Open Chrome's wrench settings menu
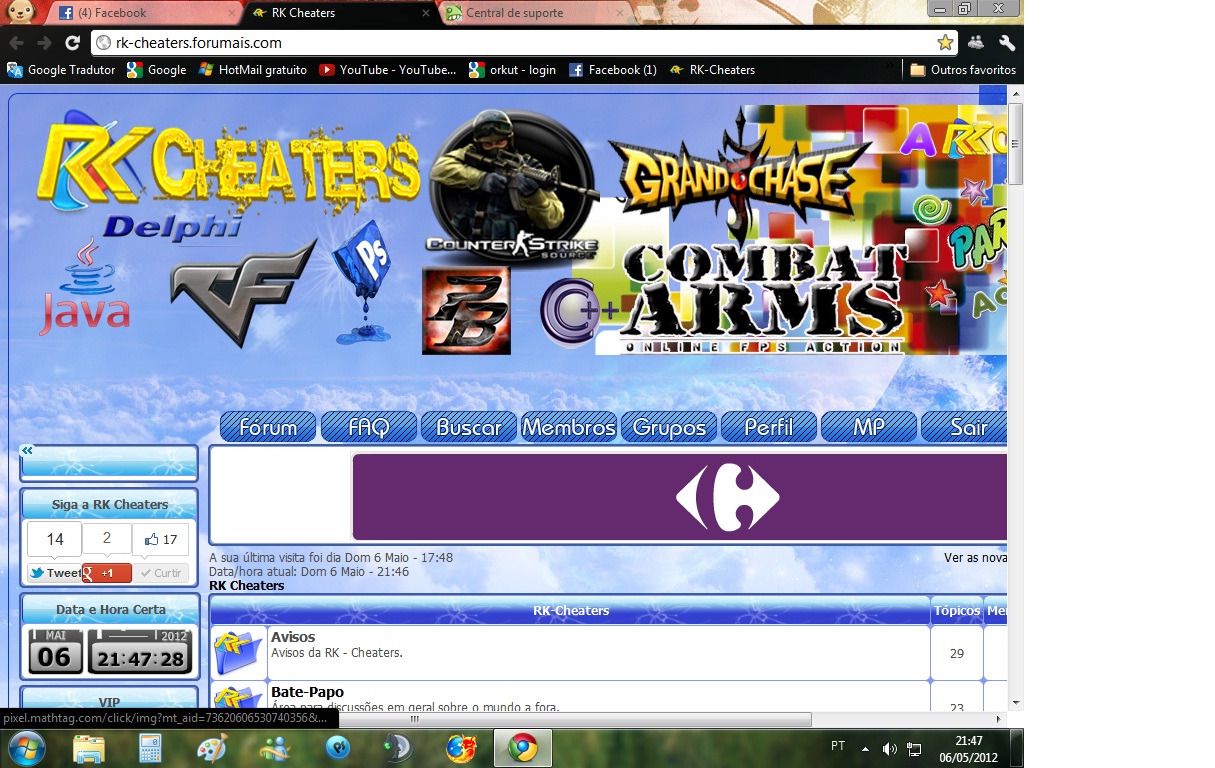This screenshot has width=1215, height=768. point(1007,43)
